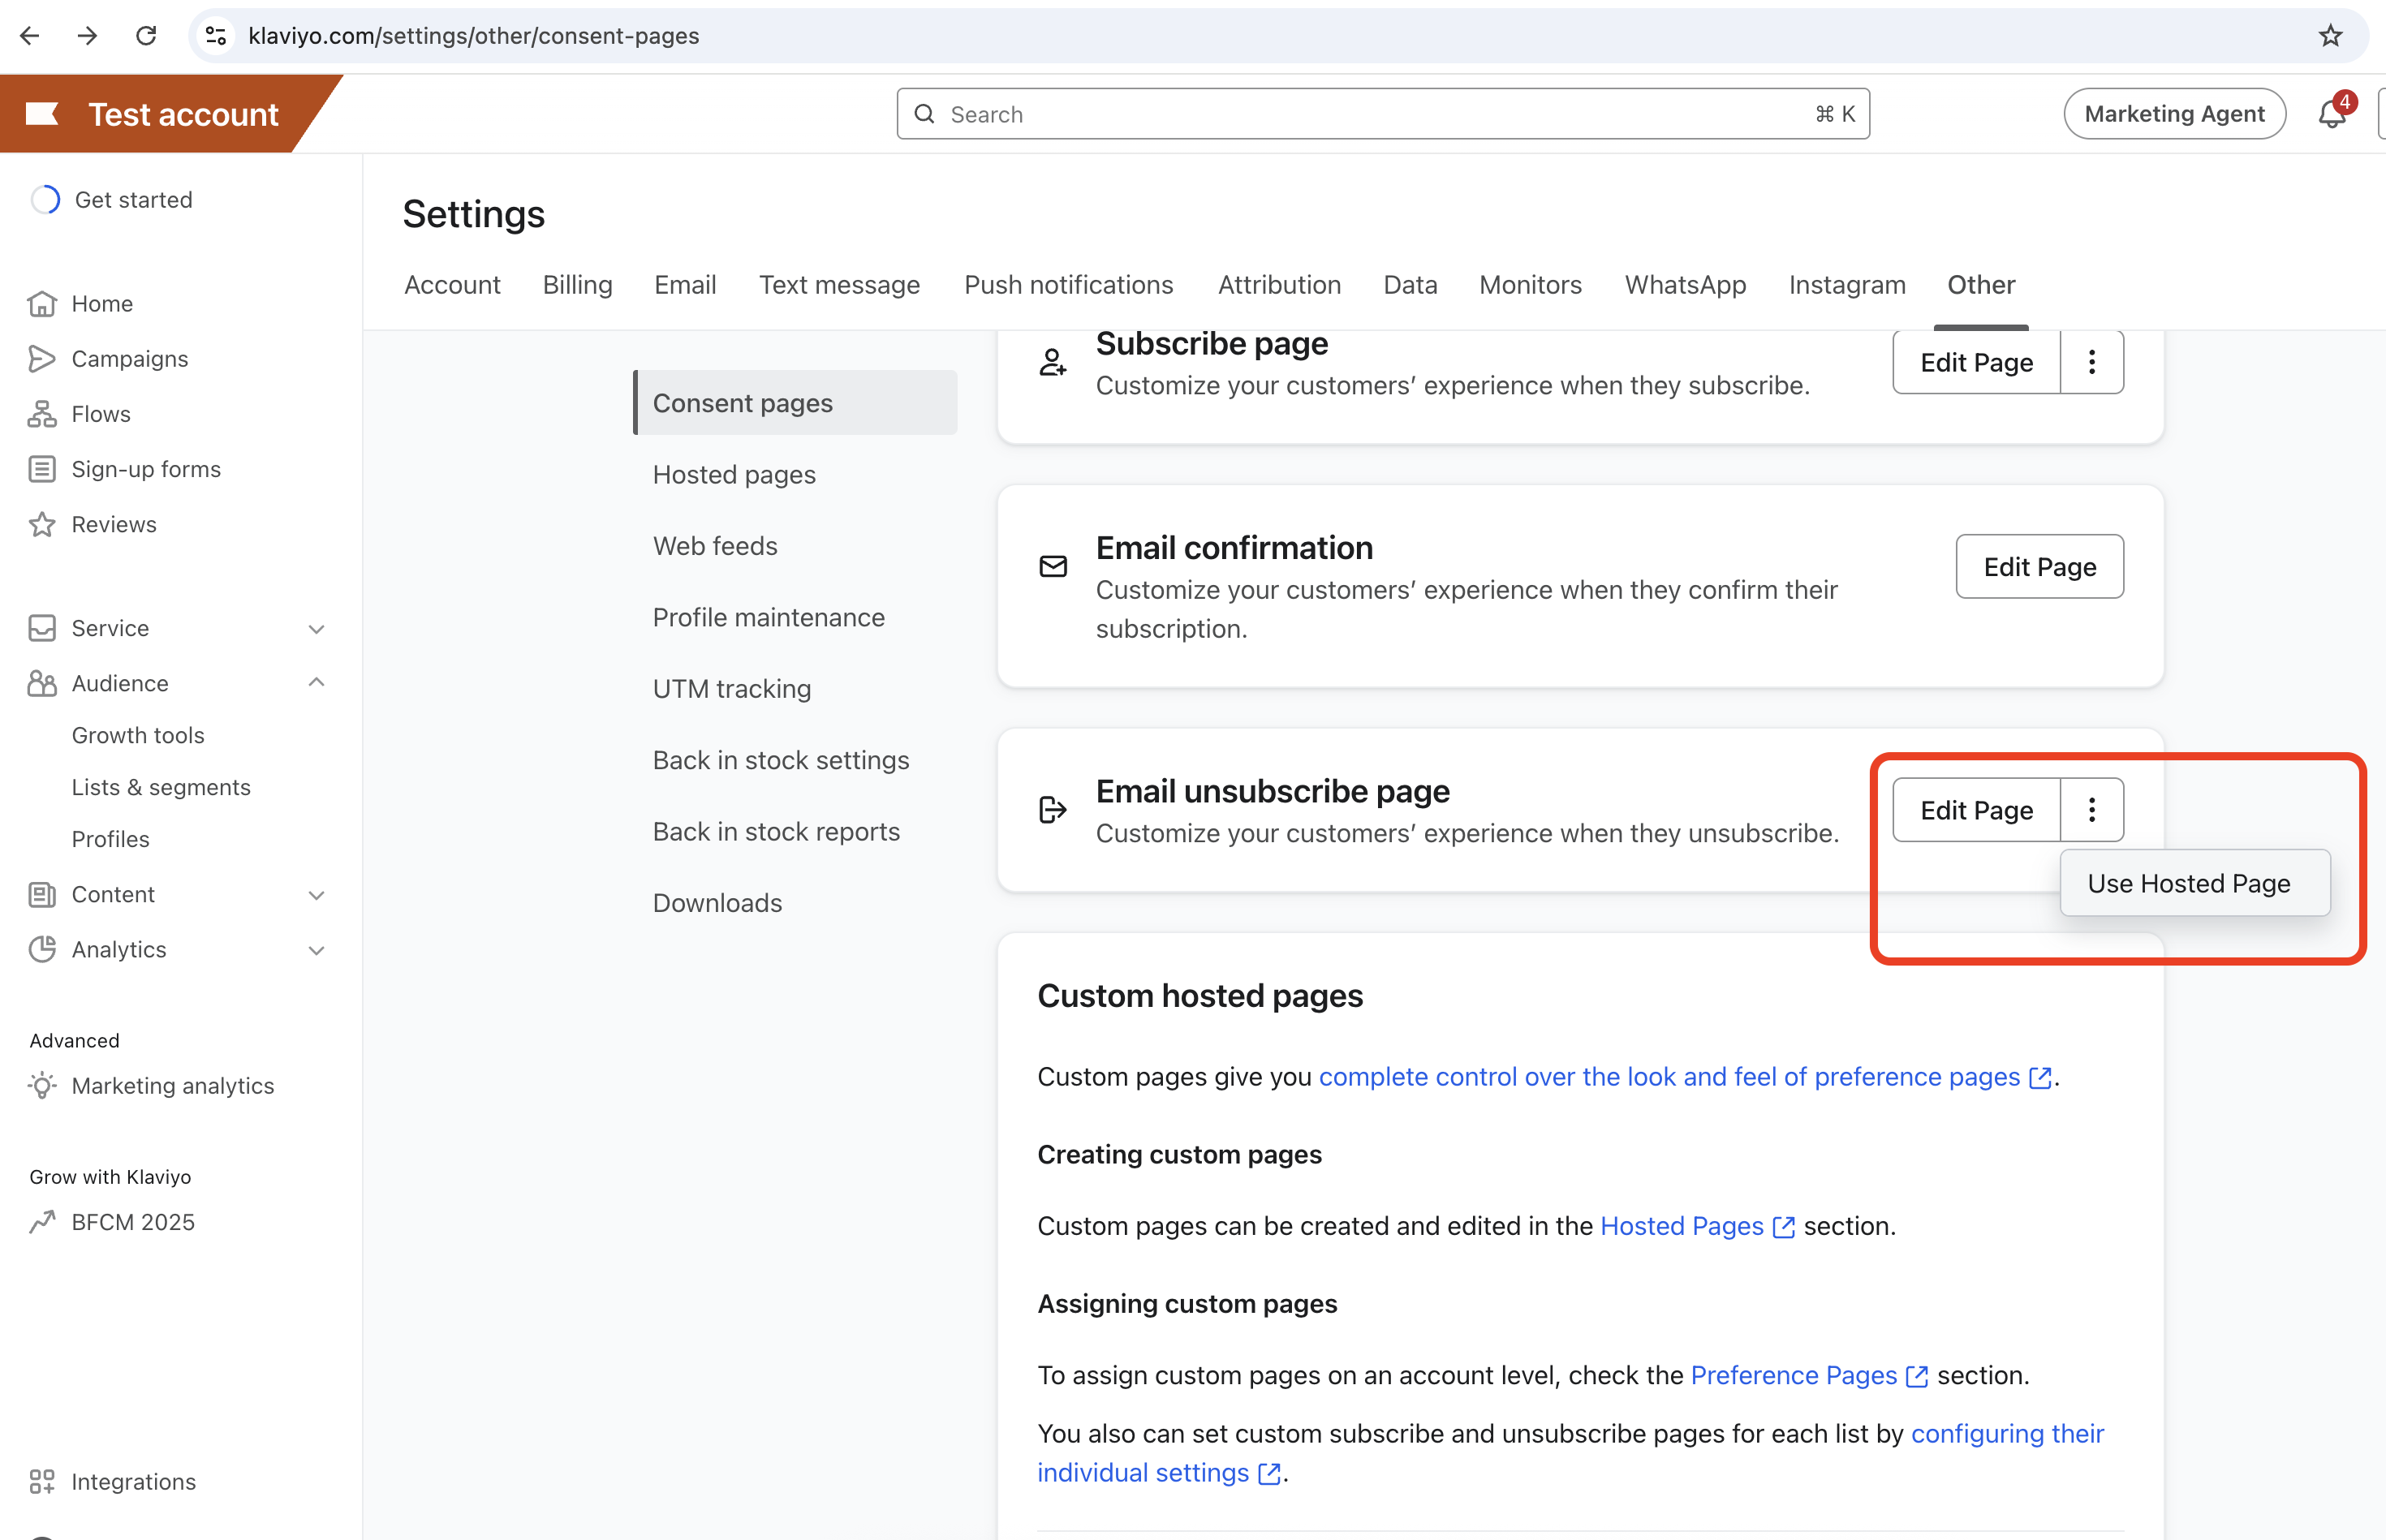The image size is (2386, 1540).
Task: Click the Integrations icon at the bottom
Action: [42, 1481]
